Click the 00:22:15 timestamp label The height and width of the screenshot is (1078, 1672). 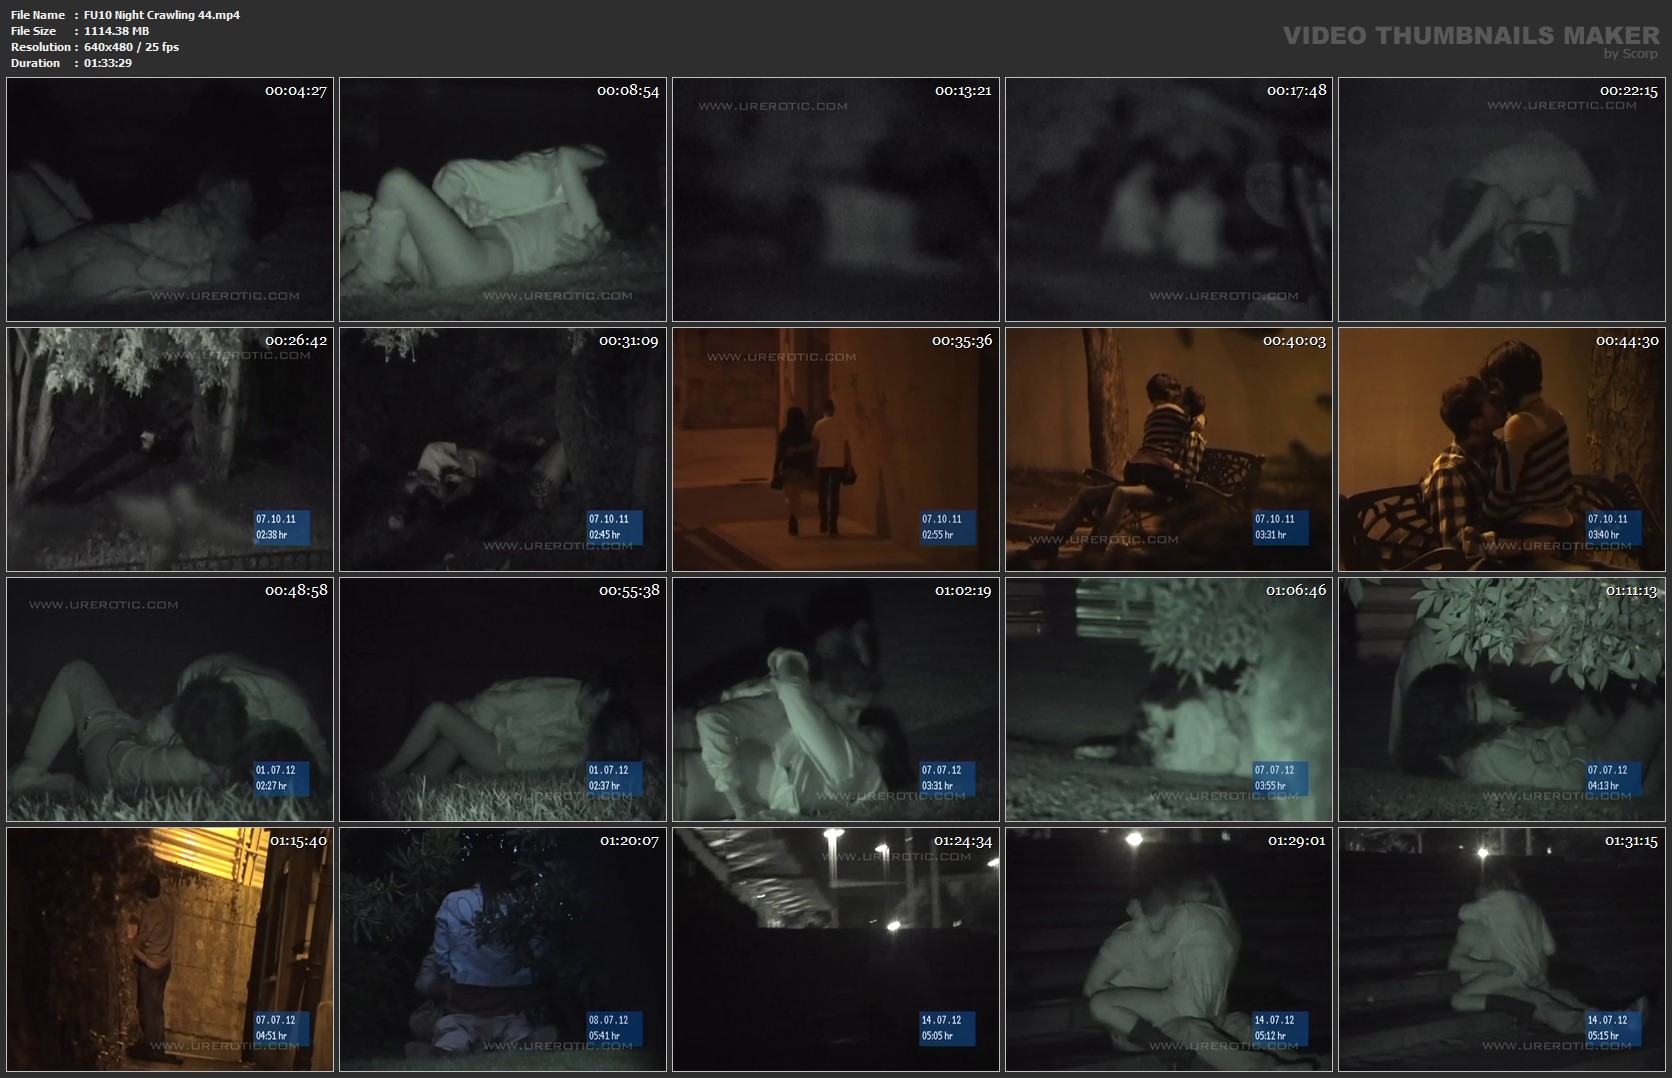click(x=1628, y=91)
